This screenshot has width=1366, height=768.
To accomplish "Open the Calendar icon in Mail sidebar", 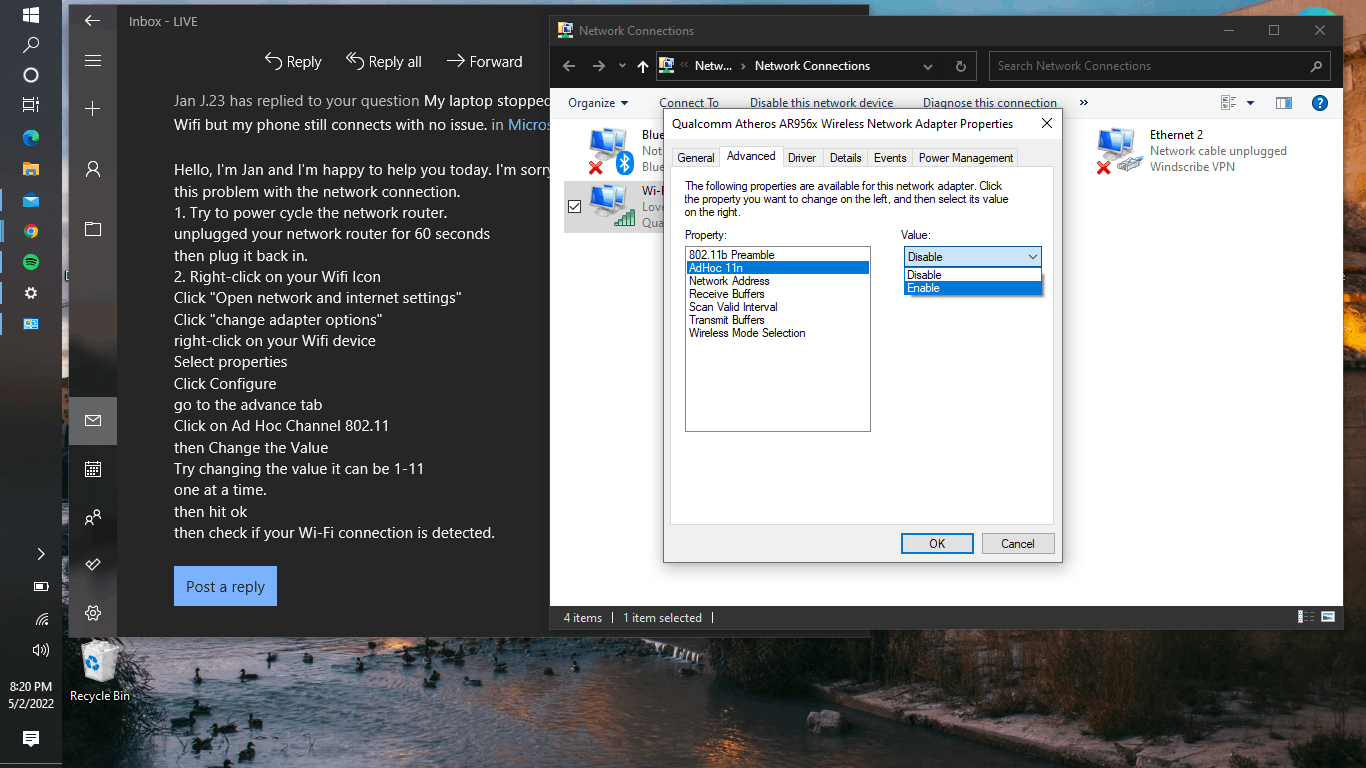I will [x=93, y=469].
